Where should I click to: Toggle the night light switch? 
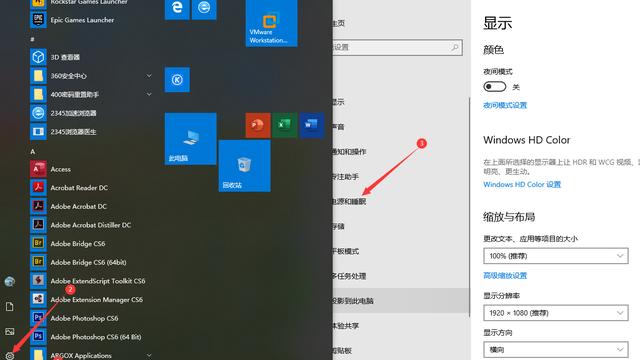coord(495,87)
